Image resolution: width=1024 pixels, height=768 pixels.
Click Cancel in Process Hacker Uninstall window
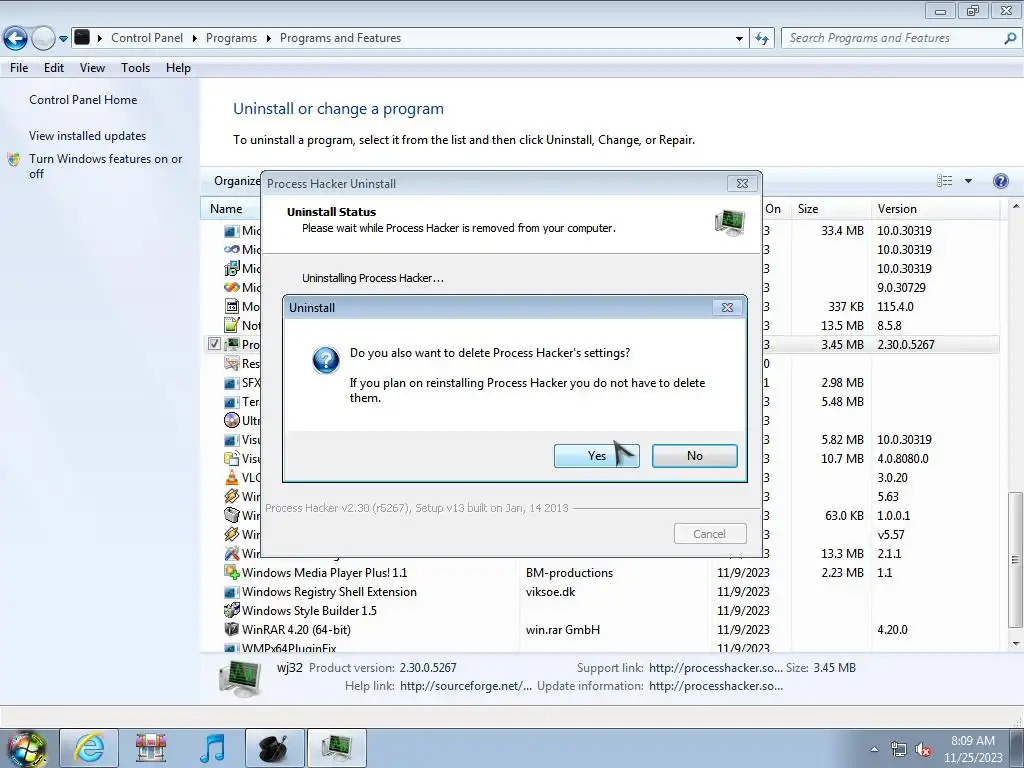coord(709,534)
